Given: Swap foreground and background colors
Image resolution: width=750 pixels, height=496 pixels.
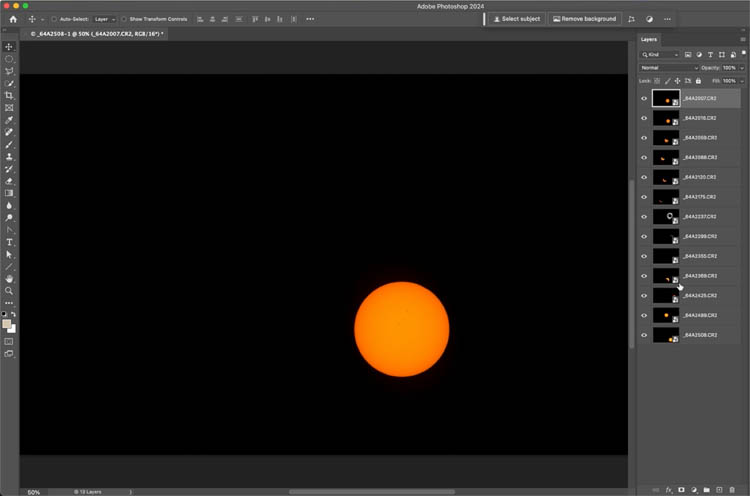Looking at the screenshot, I should coord(13,314).
